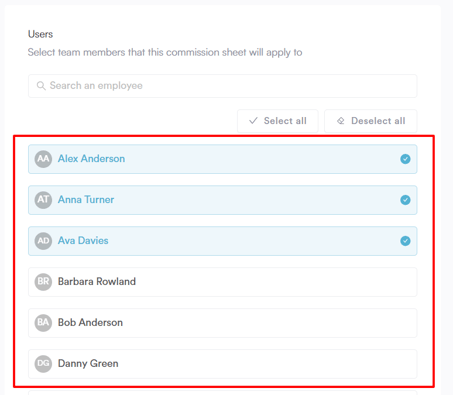Click the BA avatar for Bob Anderson
This screenshot has width=453, height=395.
tap(43, 323)
